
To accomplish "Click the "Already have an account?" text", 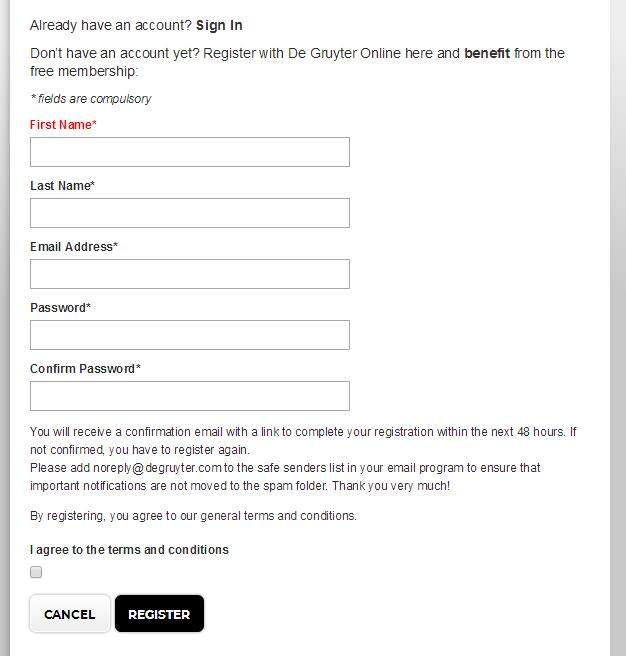I will point(110,25).
